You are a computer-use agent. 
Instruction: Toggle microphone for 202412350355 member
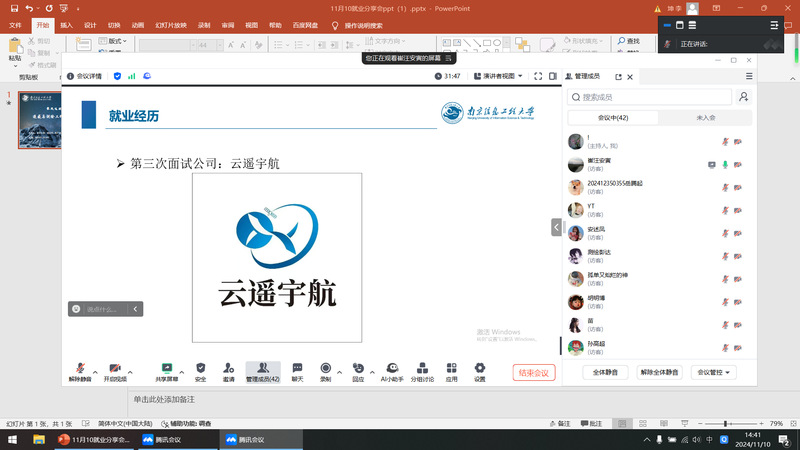pos(725,187)
